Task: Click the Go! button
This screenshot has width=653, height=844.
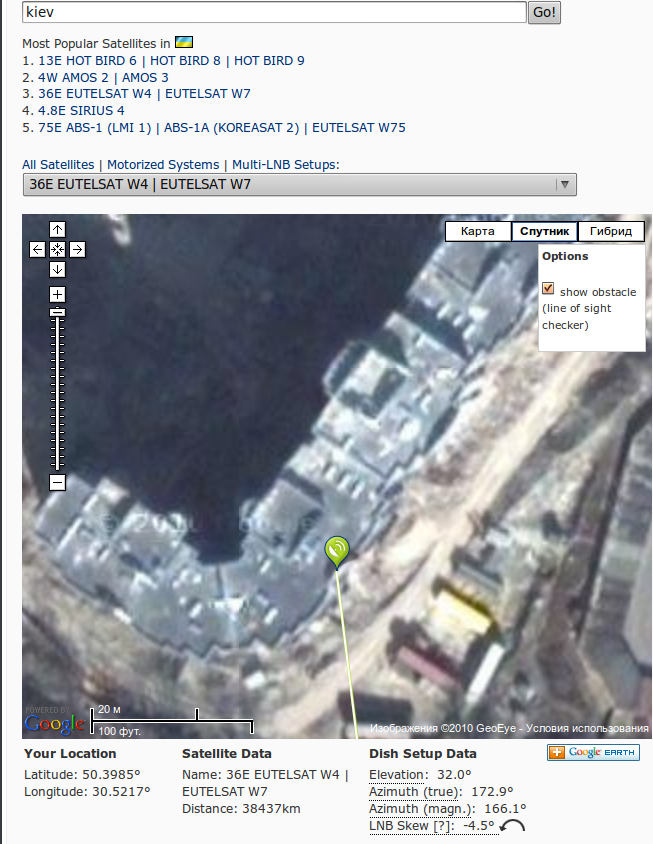Action: point(544,12)
